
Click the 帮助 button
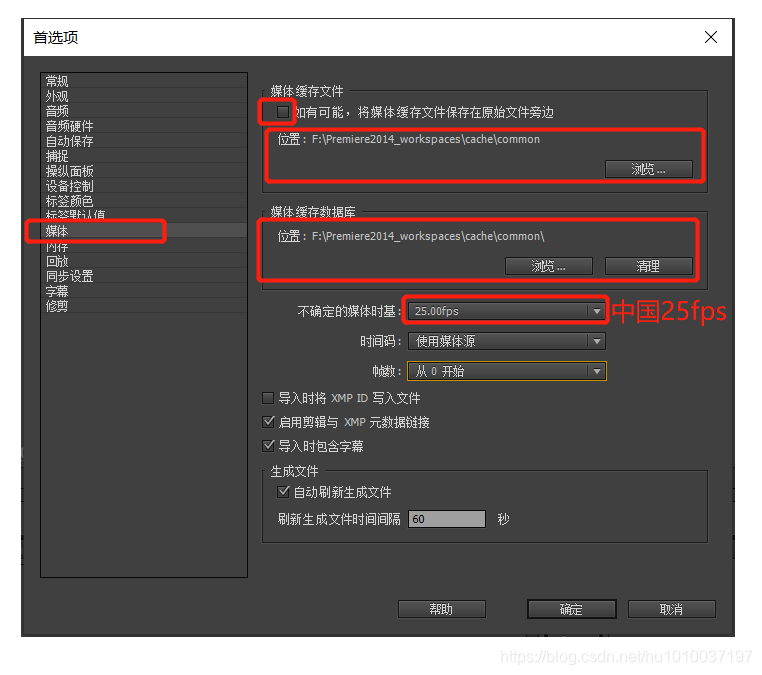coord(442,609)
